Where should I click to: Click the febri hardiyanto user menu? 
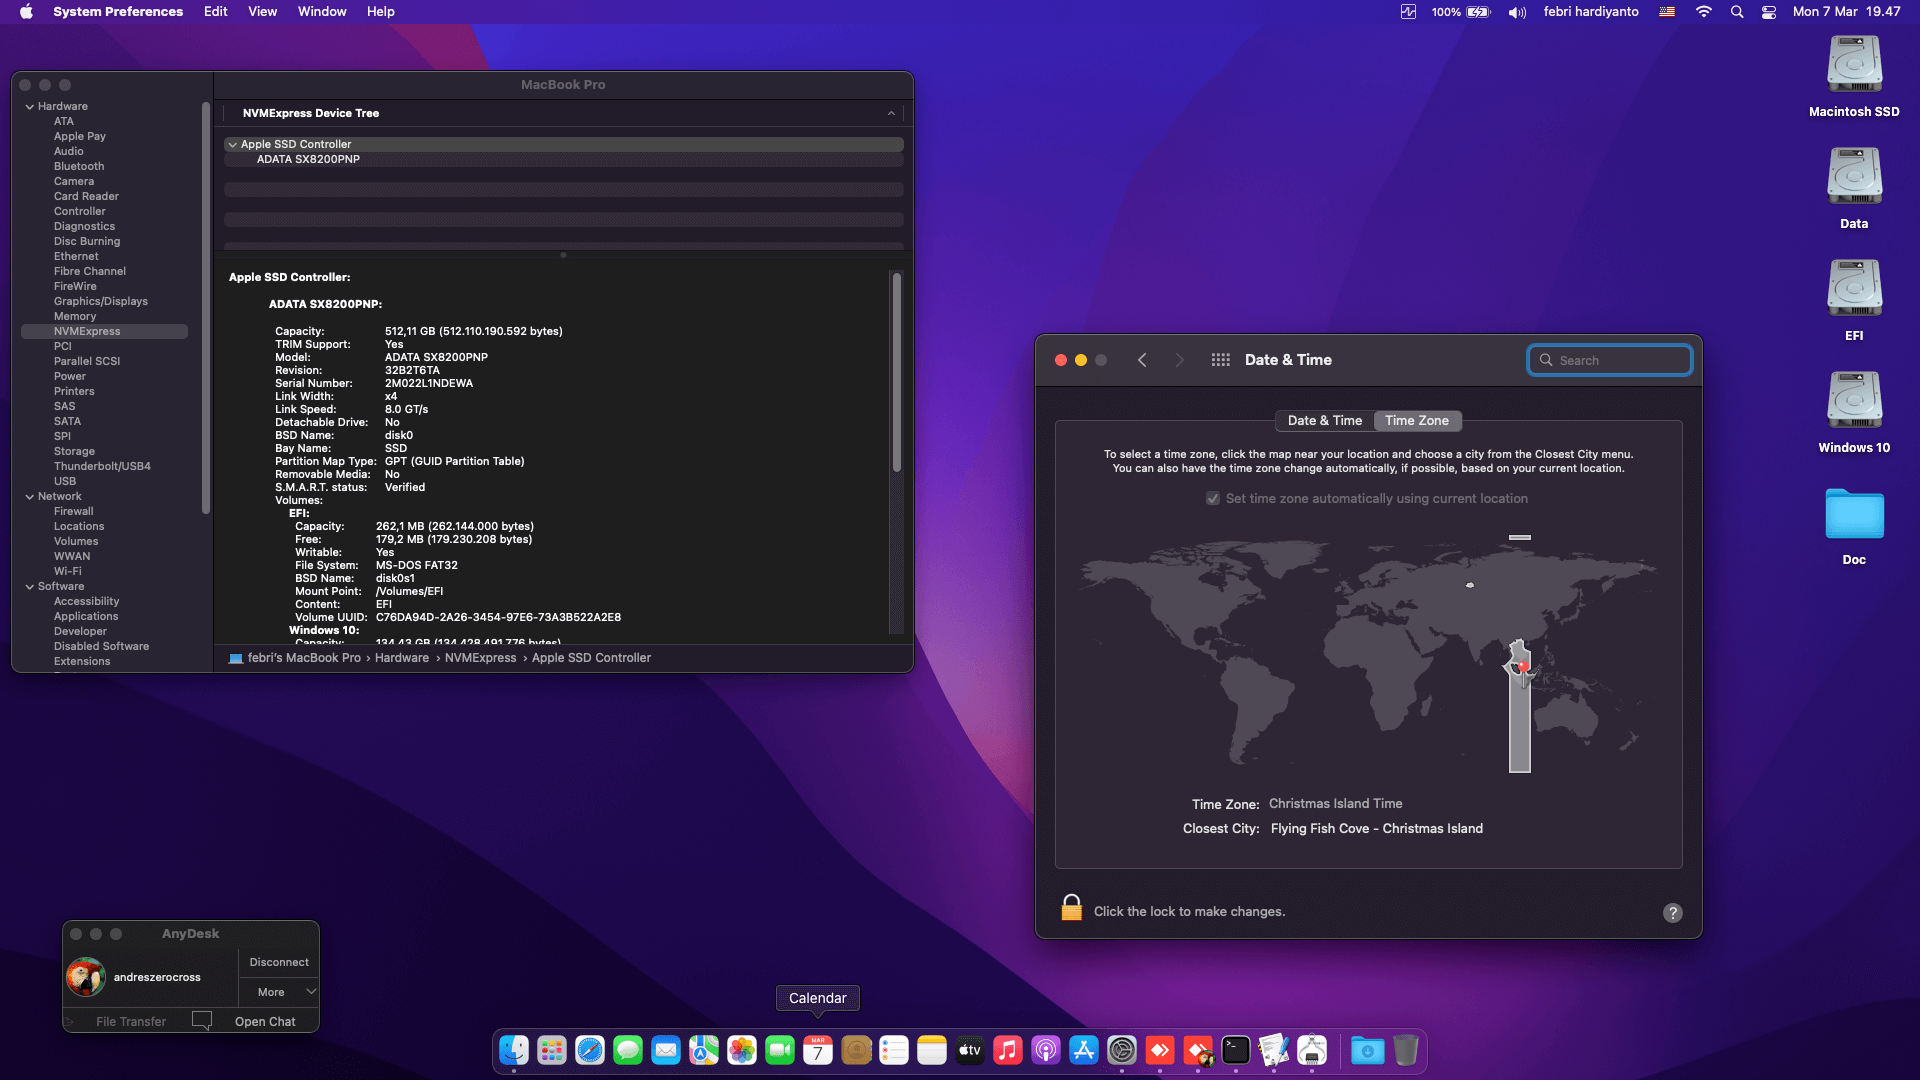(1591, 12)
